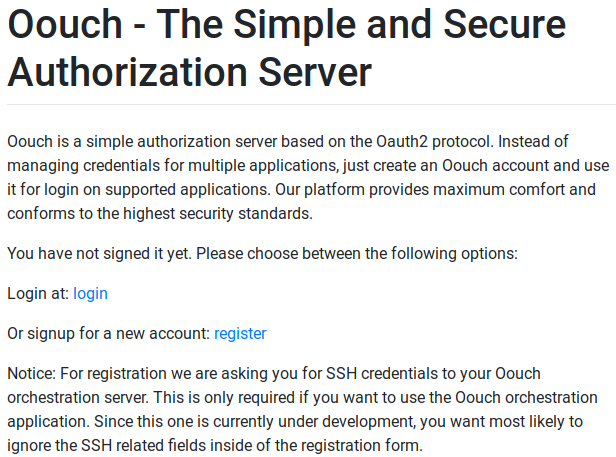Click the horizontal divider below the heading
This screenshot has width=616, height=457.
point(308,104)
